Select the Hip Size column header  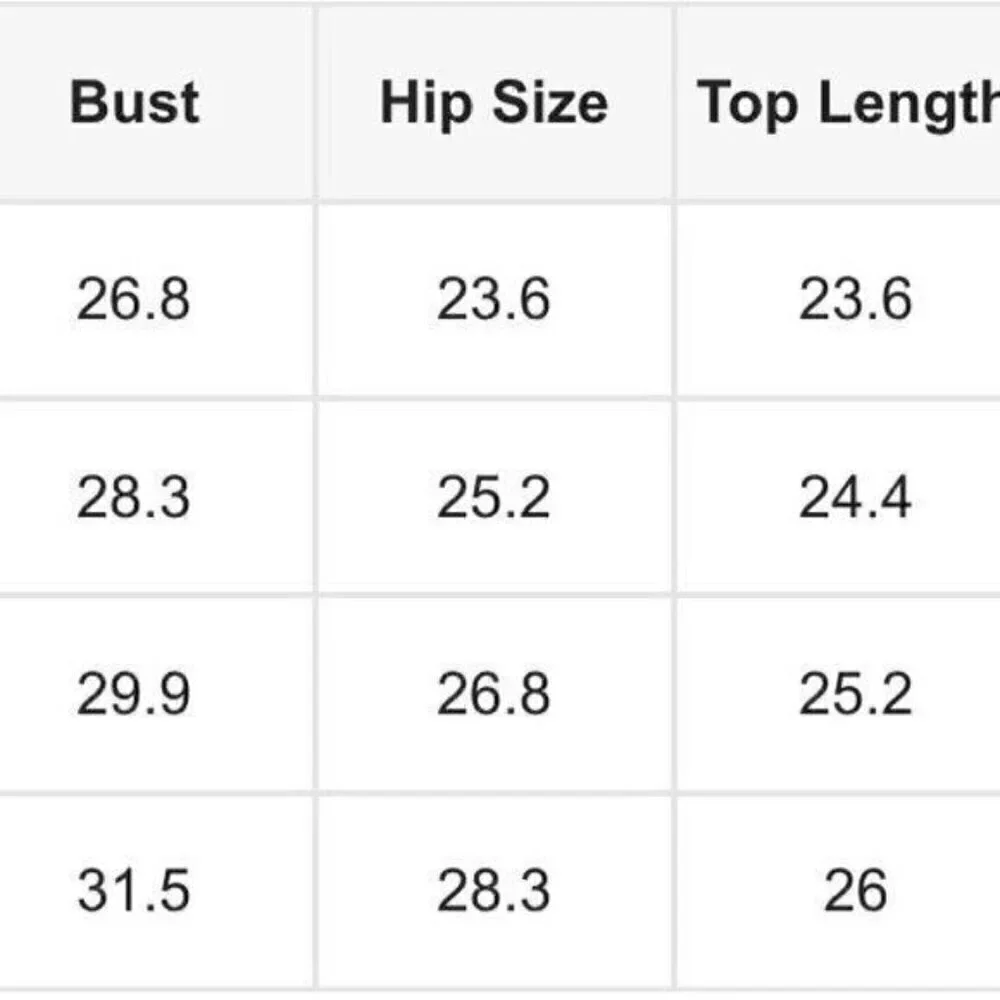click(x=494, y=103)
